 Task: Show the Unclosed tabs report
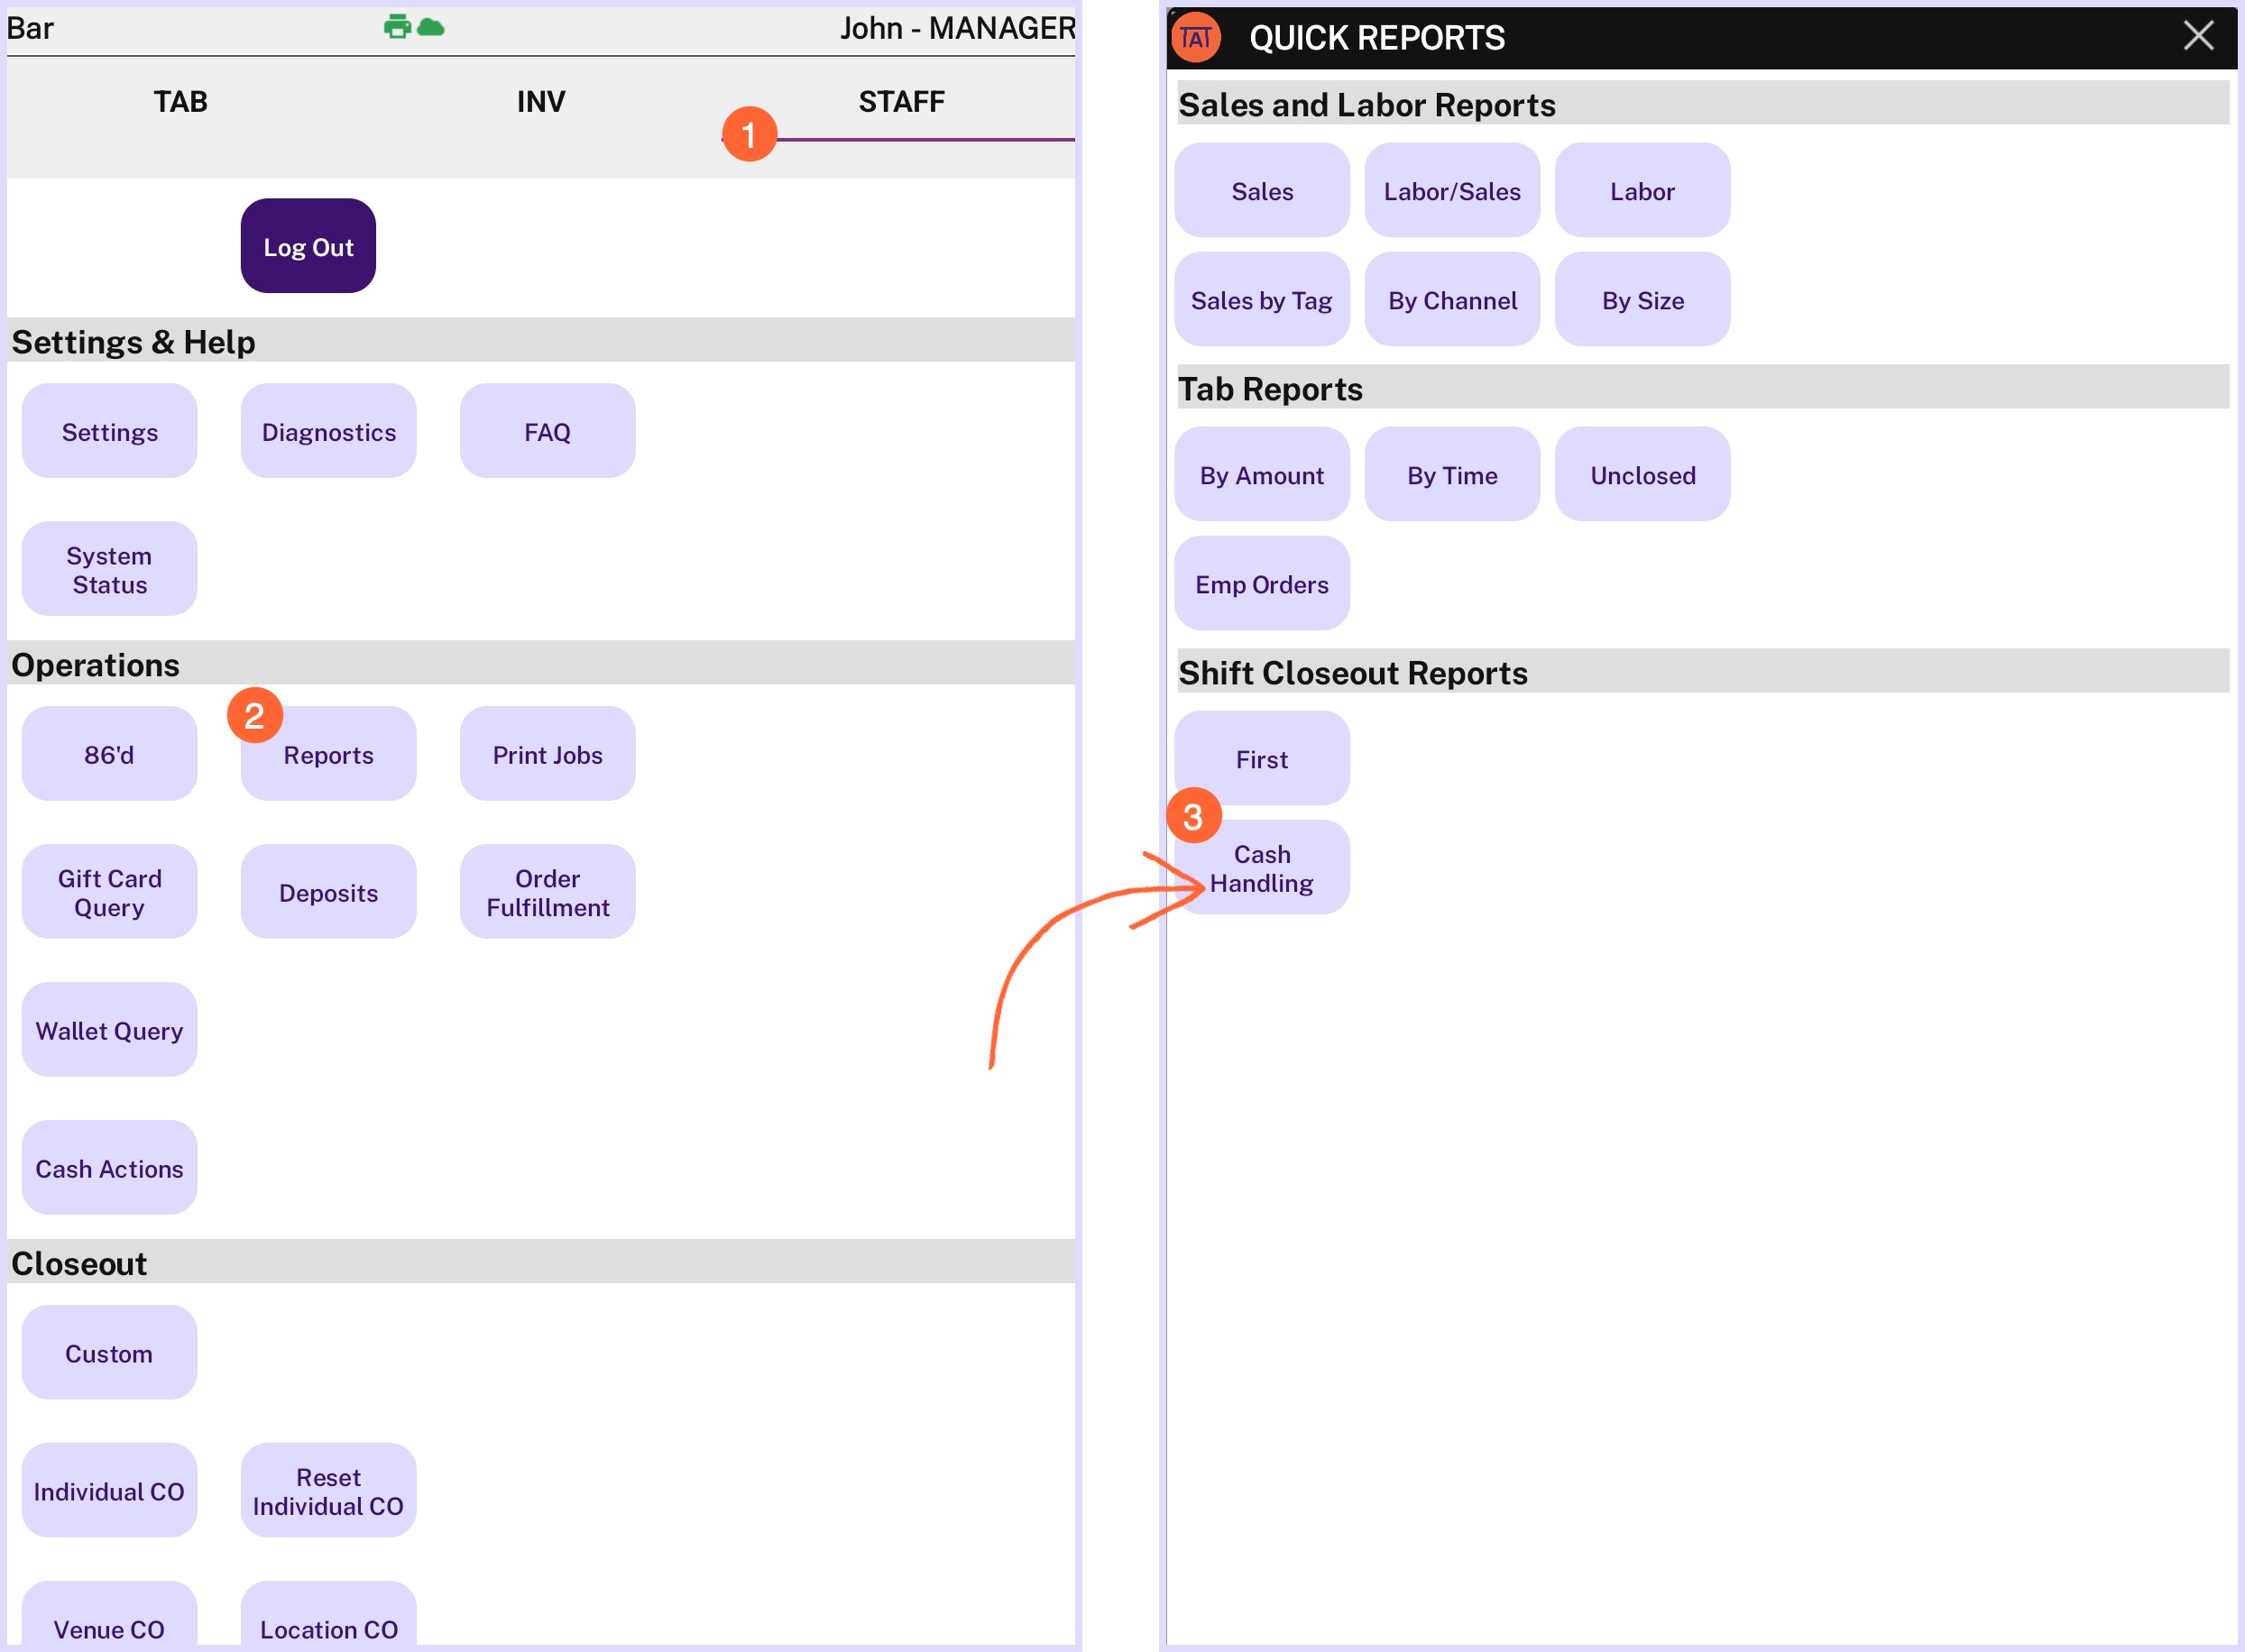point(1642,475)
